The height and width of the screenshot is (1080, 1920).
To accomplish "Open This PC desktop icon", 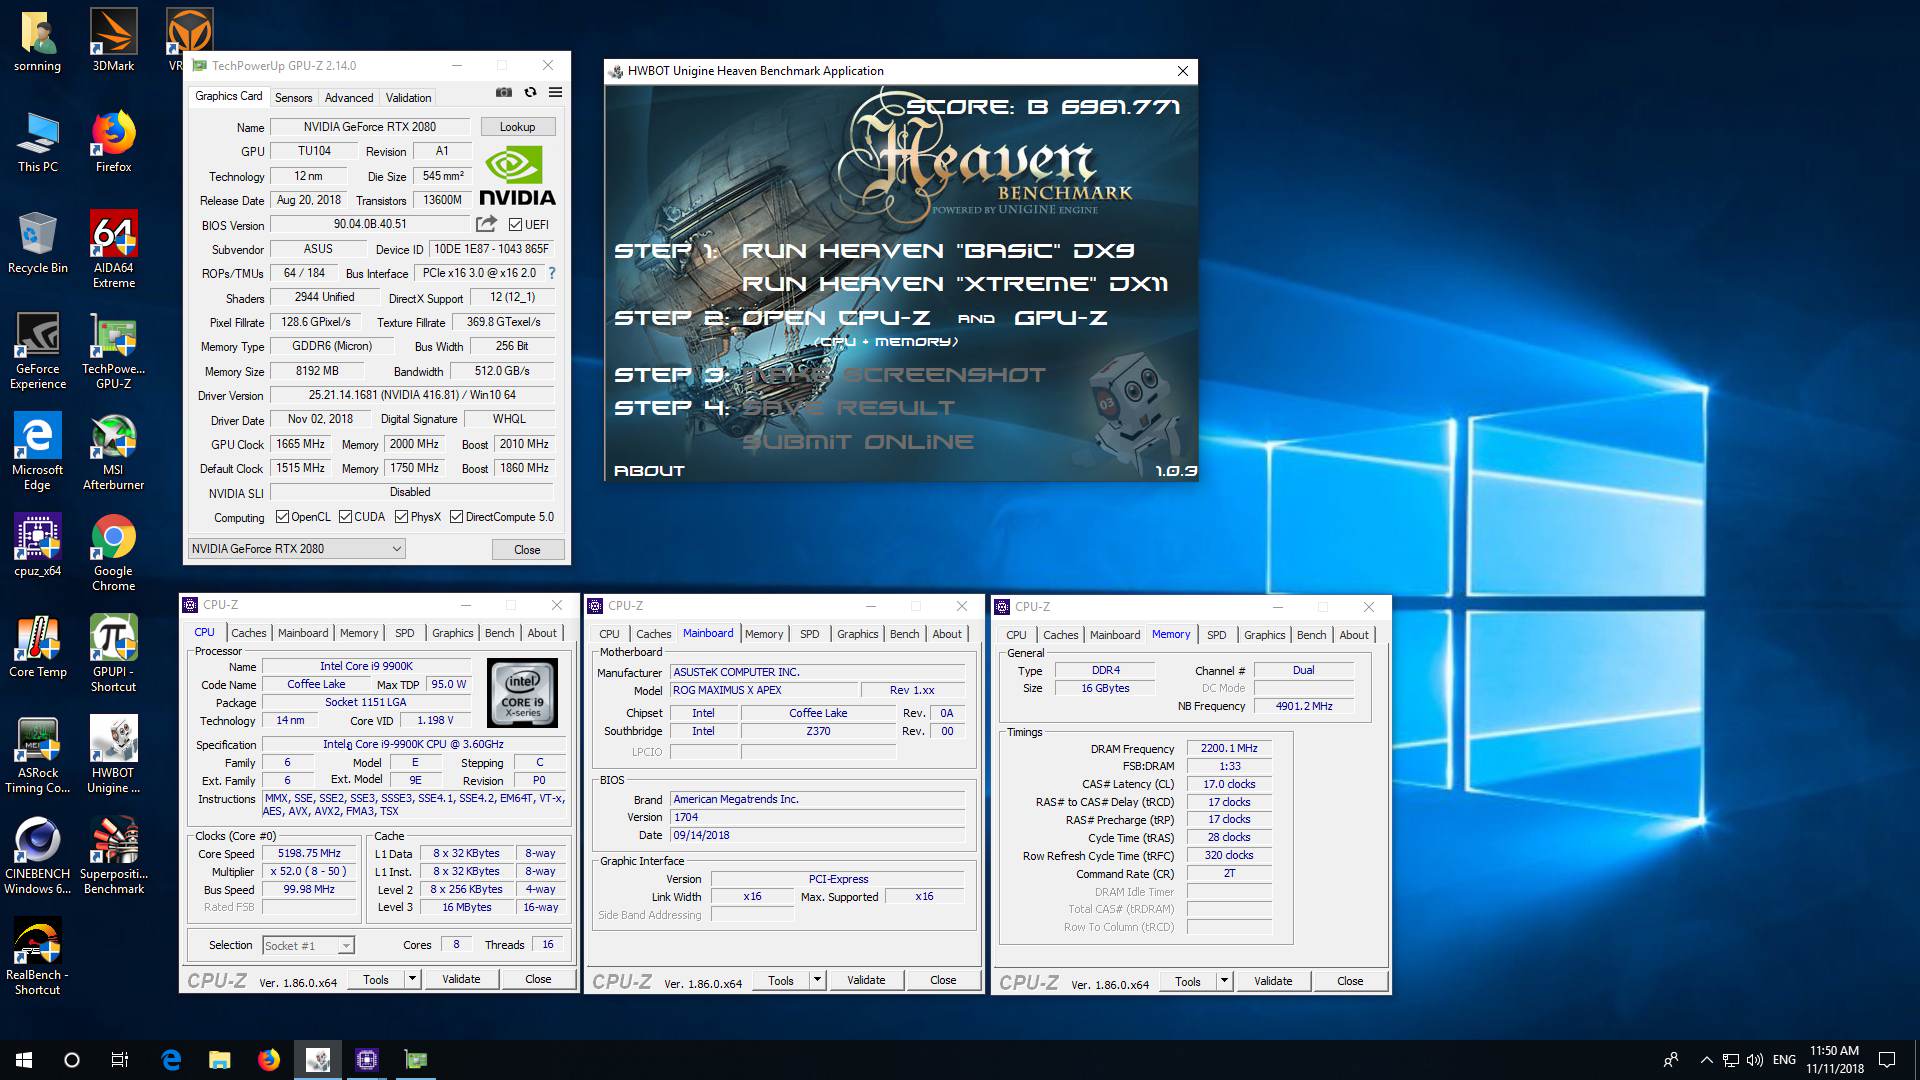I will click(38, 141).
